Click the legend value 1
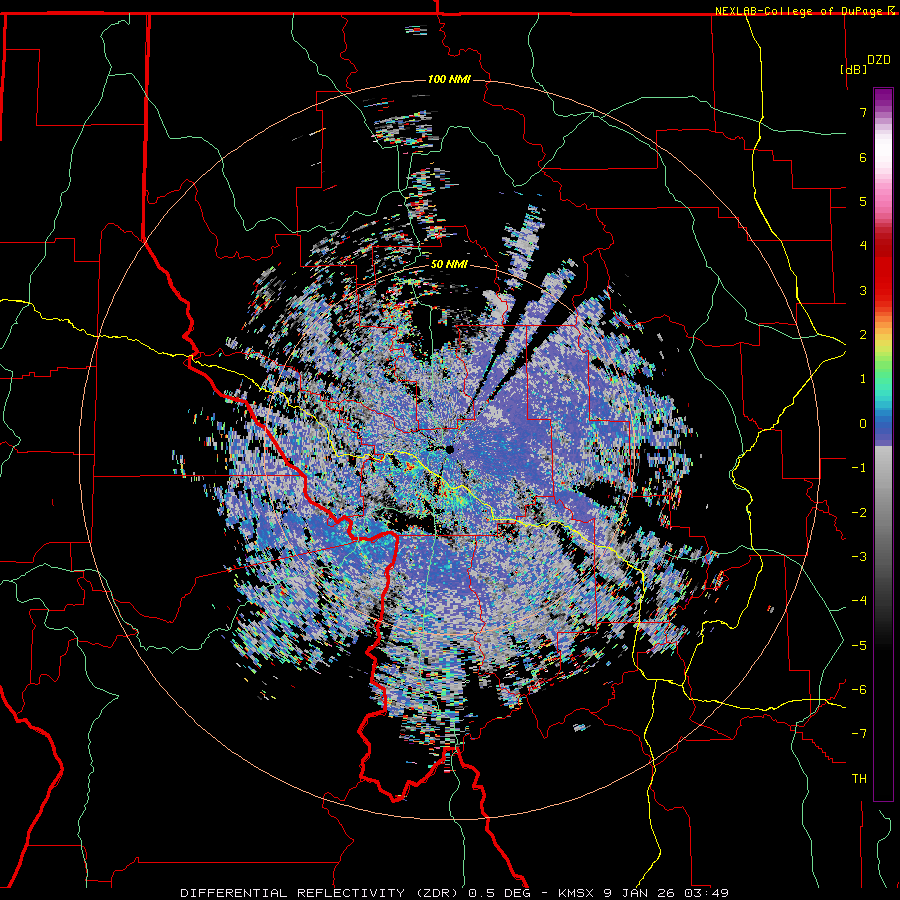The height and width of the screenshot is (900, 900). 863,379
